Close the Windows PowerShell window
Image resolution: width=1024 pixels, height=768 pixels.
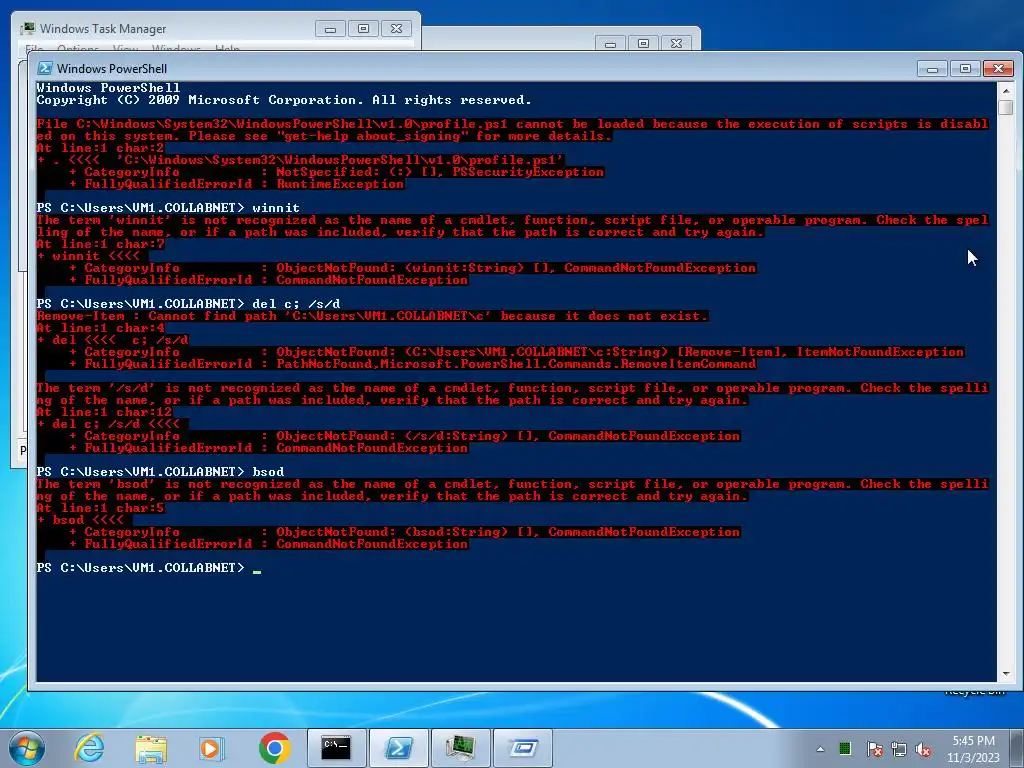[998, 68]
